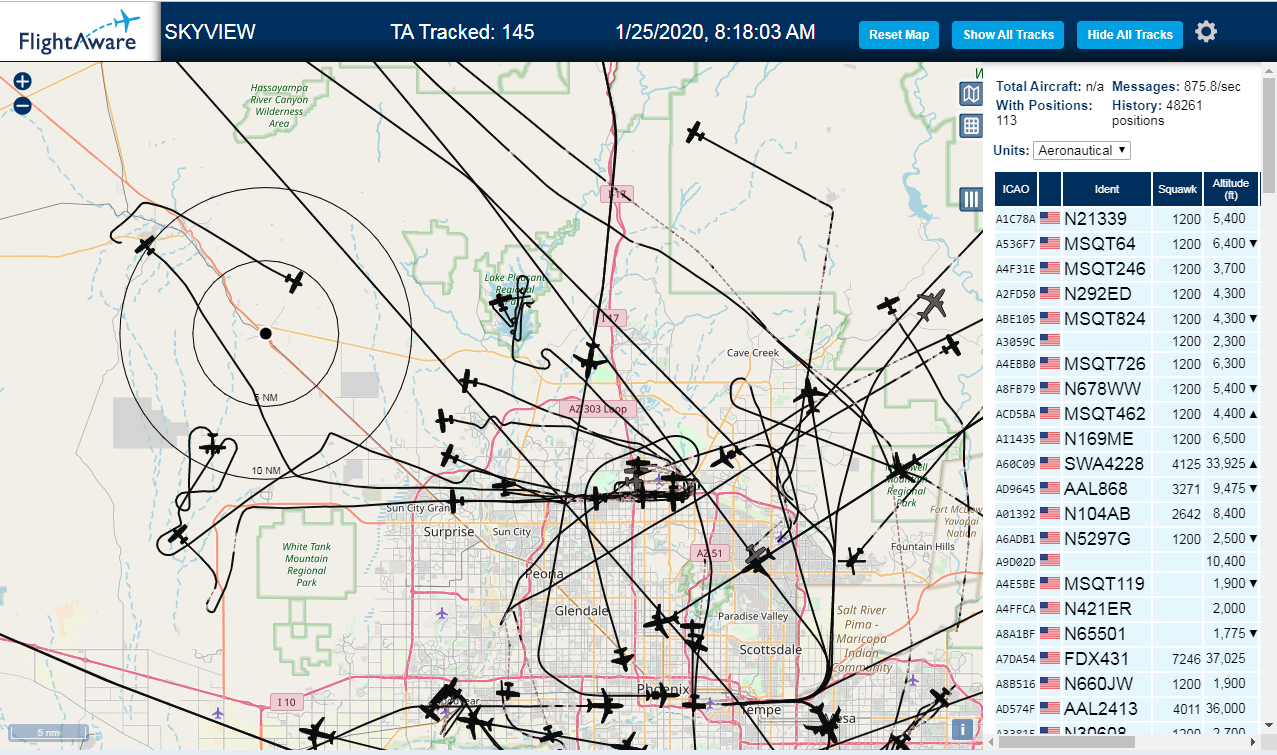Viewport: 1277px width, 755px height.
Task: Click the purple airport icon west of I 10
Action: 218,713
